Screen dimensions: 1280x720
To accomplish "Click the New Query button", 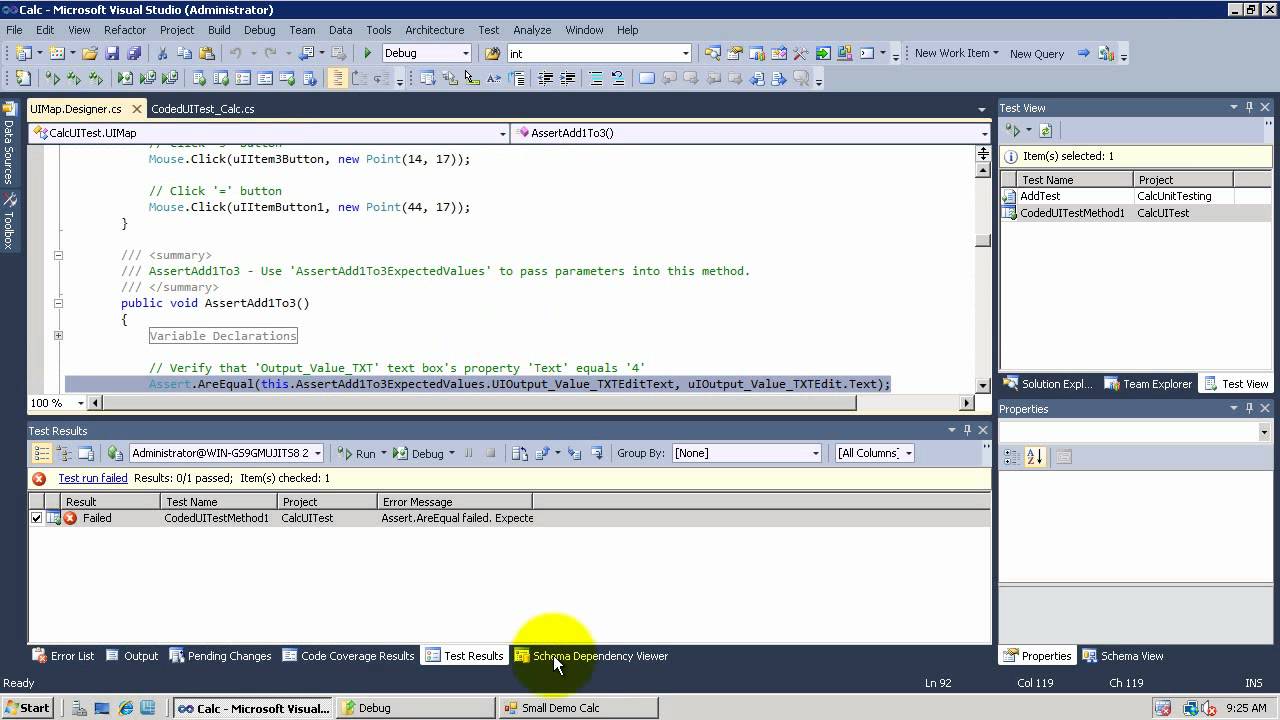I will tap(1036, 53).
